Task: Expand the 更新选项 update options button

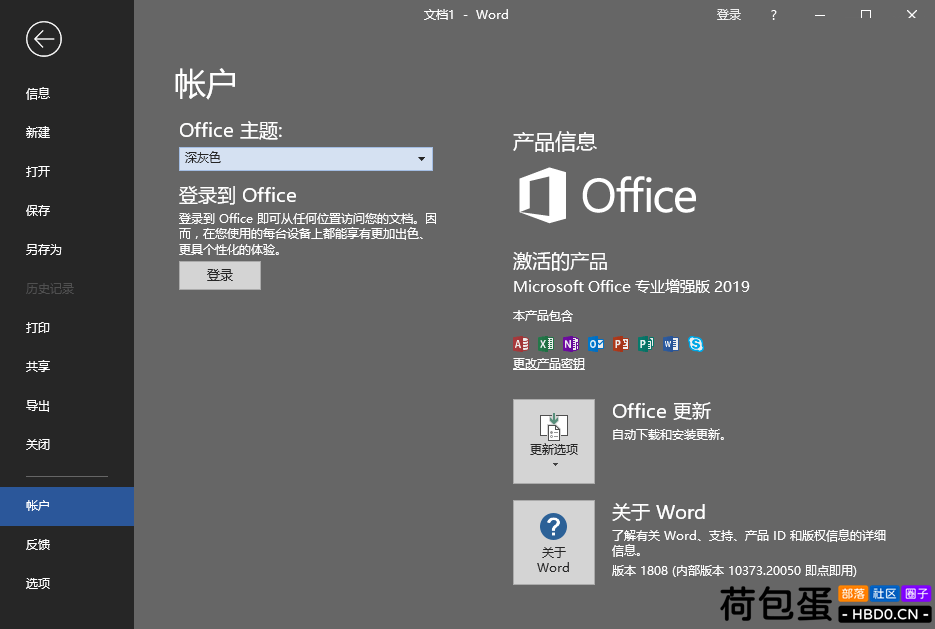Action: point(554,441)
